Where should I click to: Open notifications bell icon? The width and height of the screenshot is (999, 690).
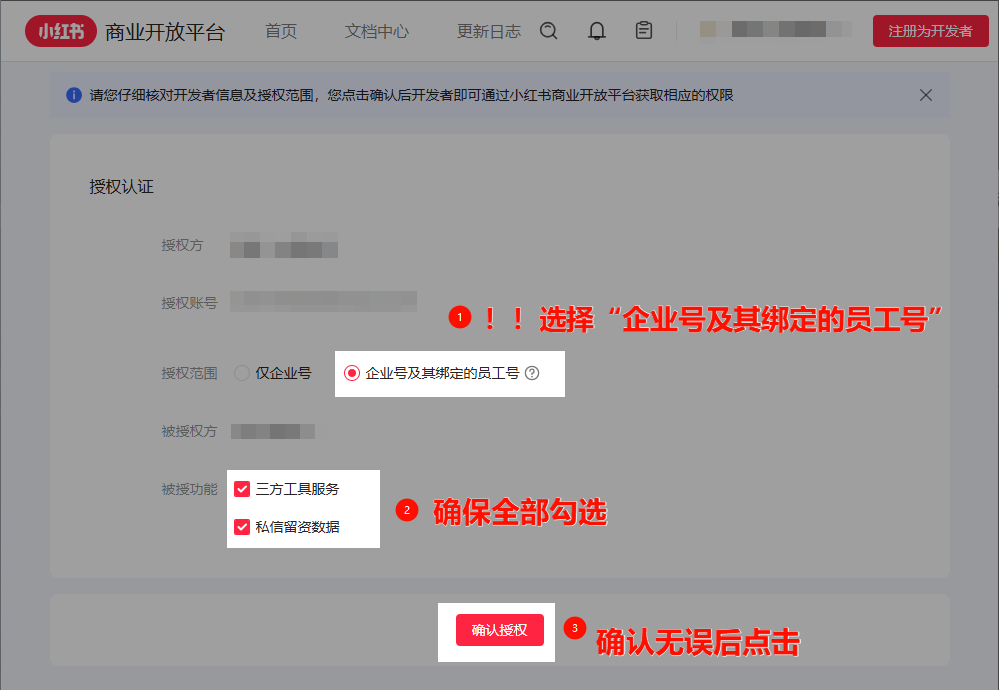[596, 31]
